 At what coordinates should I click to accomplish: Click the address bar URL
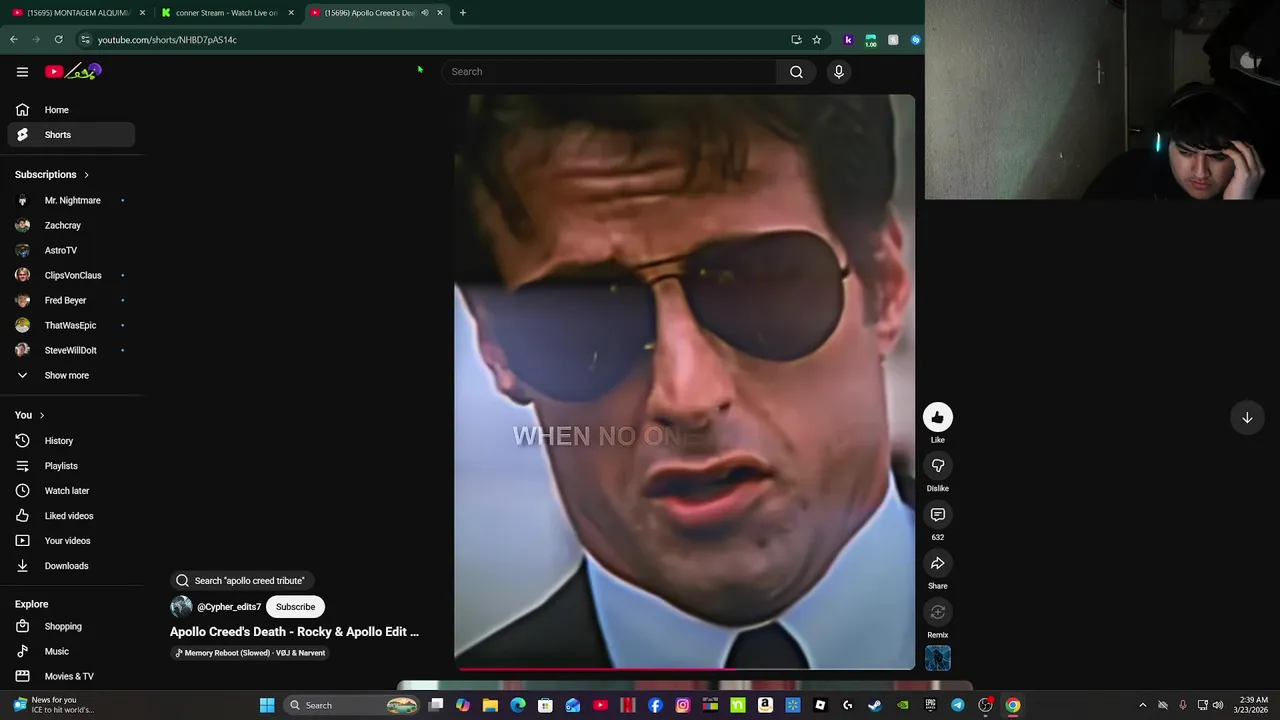pos(167,40)
